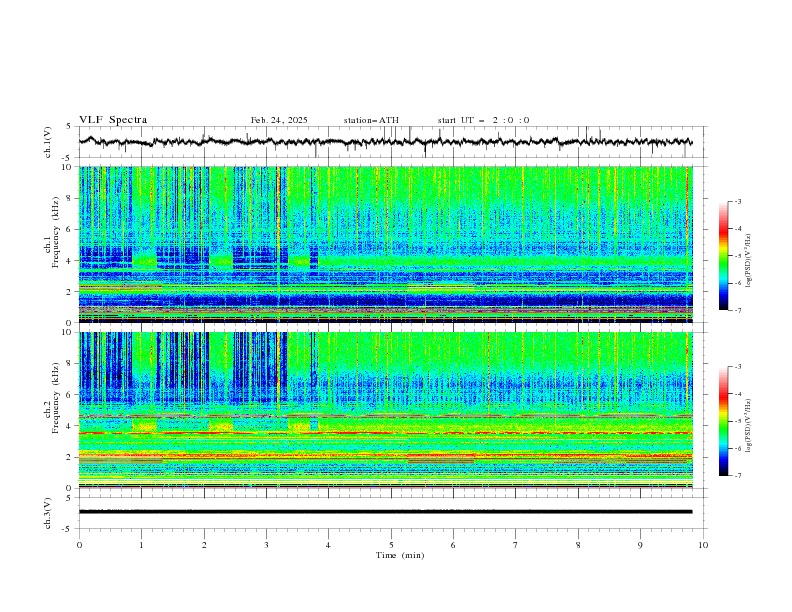Click inside the ch.1 spectrogram panel
The width and height of the screenshot is (792, 612).
pos(386,244)
